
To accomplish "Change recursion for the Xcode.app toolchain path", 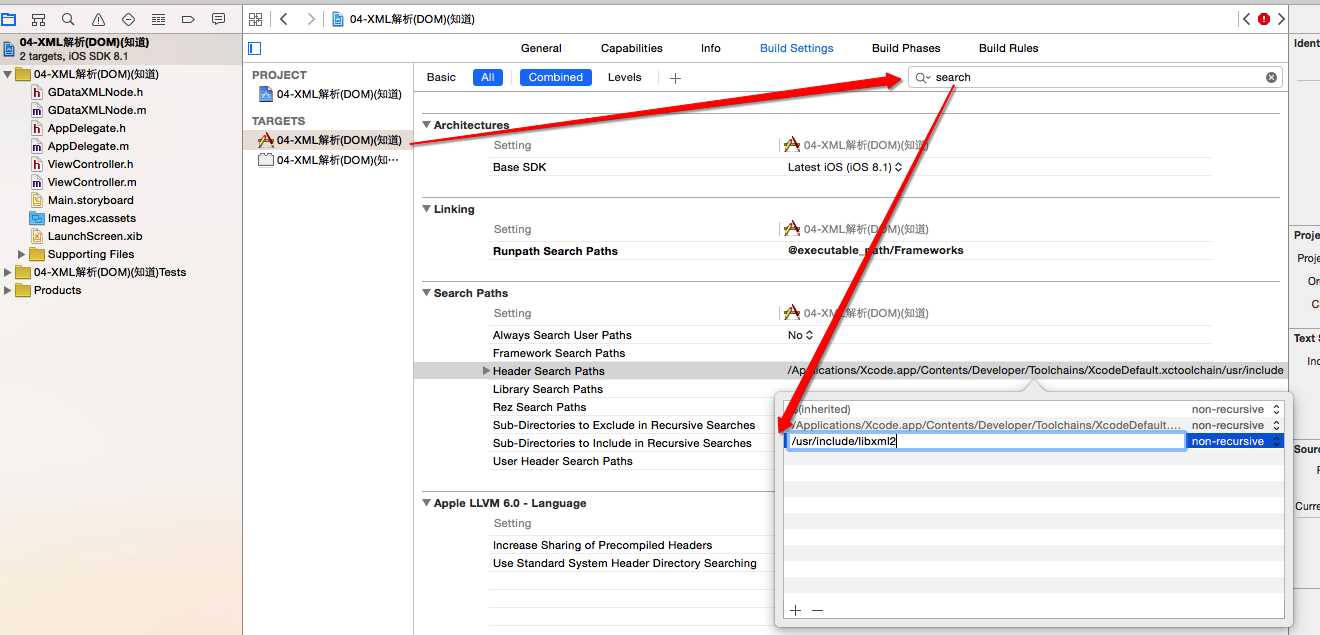I will 1235,425.
